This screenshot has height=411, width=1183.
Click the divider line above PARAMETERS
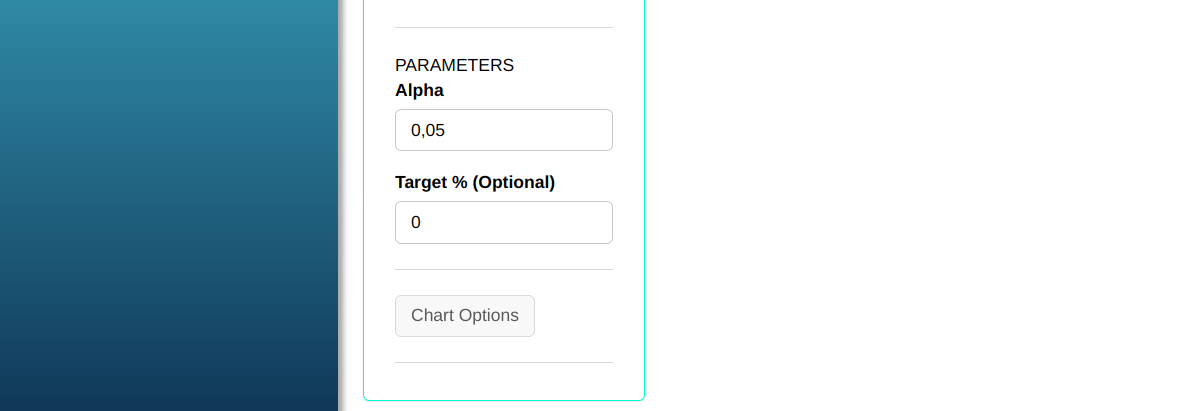pos(503,27)
